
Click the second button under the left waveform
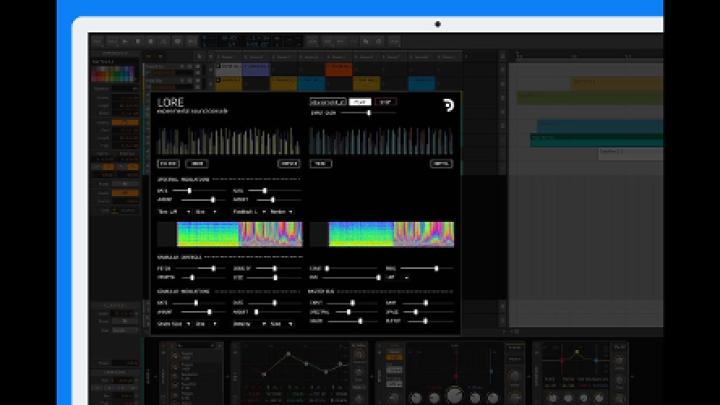pos(197,163)
